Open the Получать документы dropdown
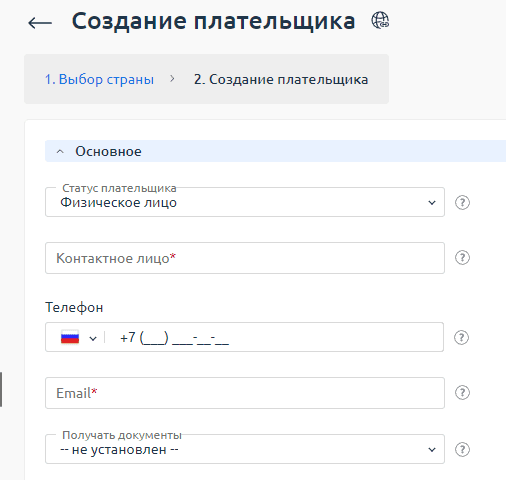 pos(245,449)
